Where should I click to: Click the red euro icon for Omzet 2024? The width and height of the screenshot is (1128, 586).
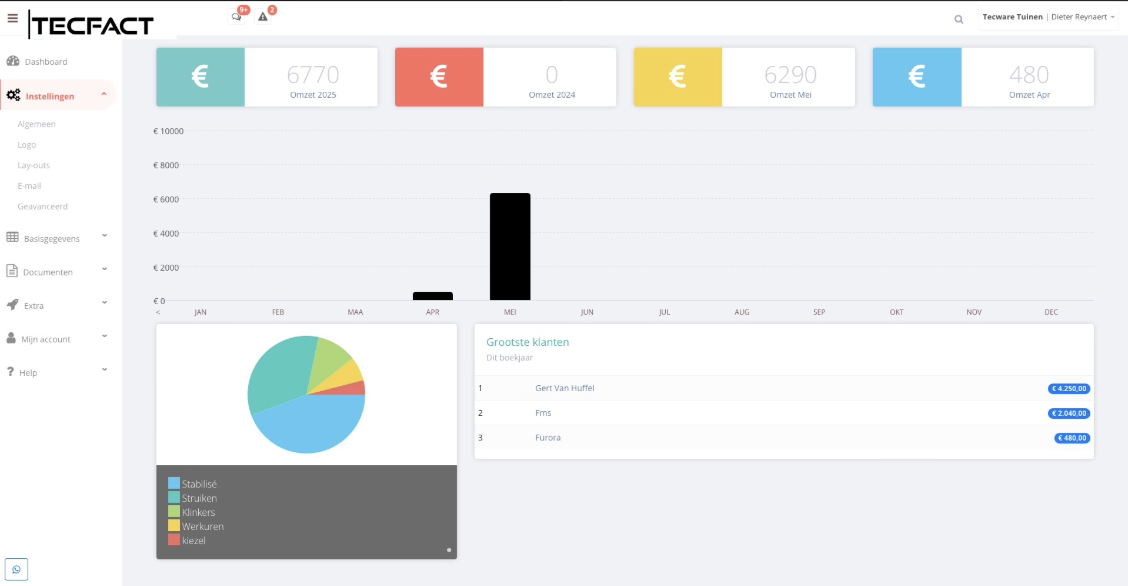[x=439, y=77]
